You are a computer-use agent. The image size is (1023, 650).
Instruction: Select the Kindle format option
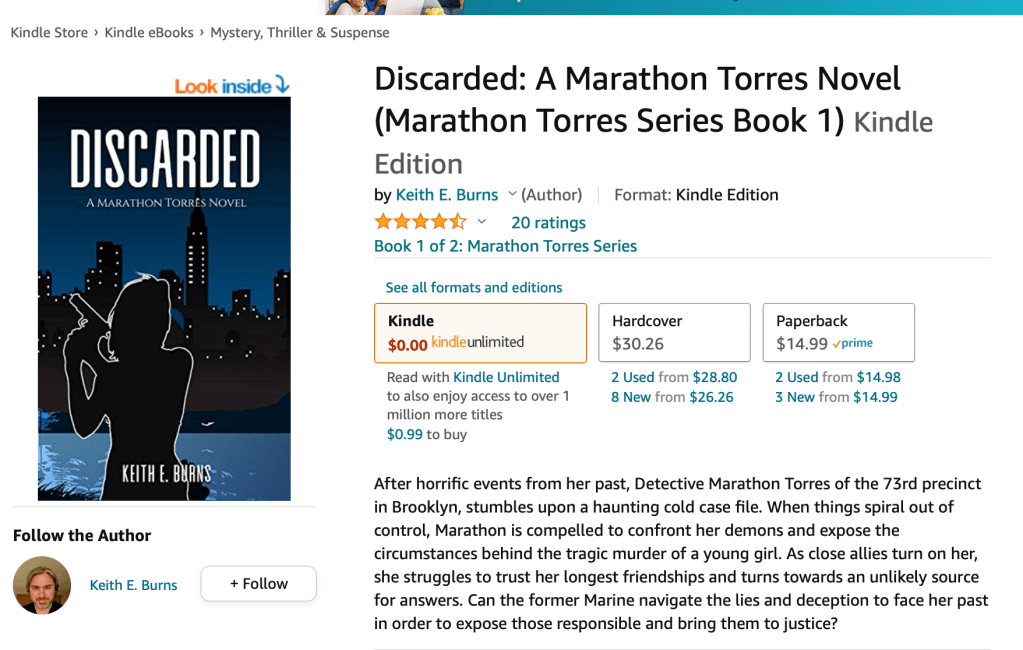[480, 332]
